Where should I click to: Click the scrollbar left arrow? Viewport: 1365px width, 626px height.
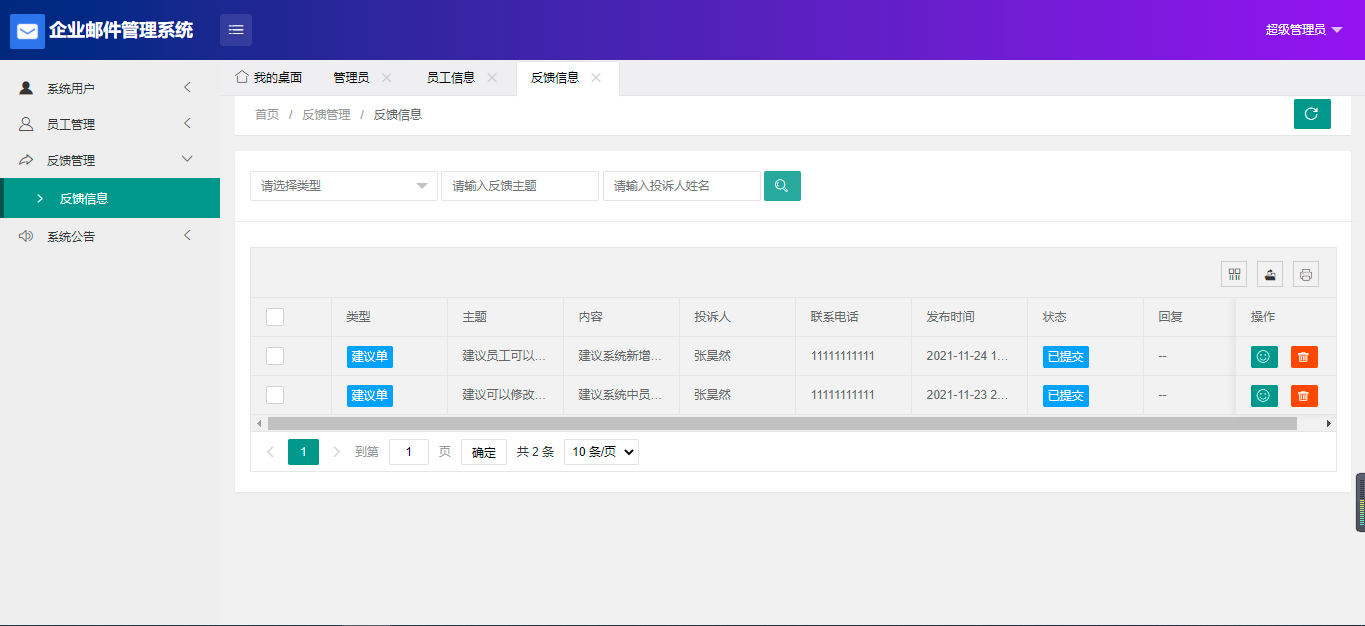258,424
